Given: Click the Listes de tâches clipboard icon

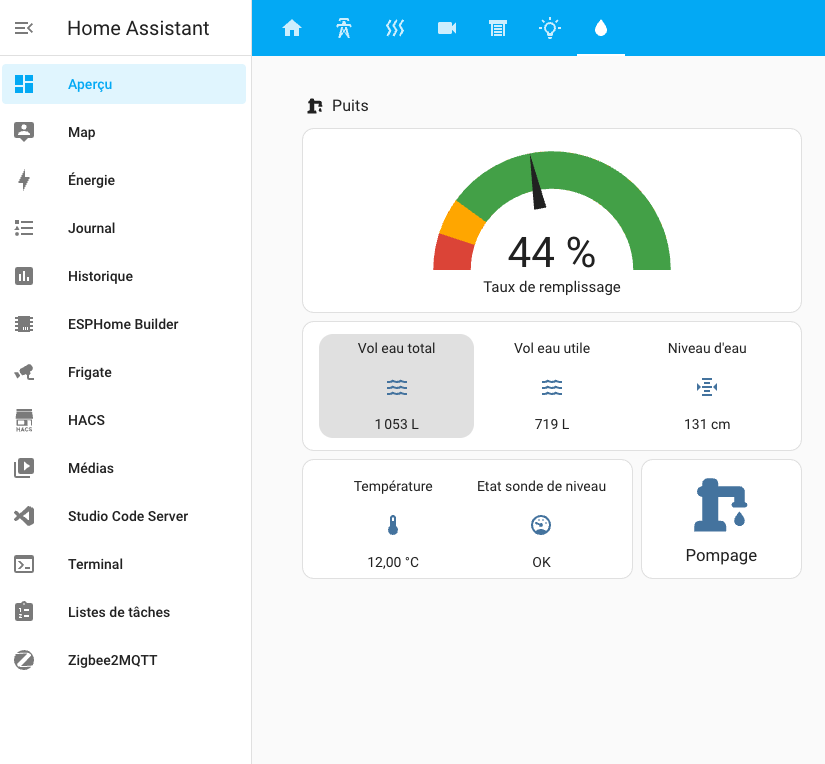Looking at the screenshot, I should click(x=24, y=612).
